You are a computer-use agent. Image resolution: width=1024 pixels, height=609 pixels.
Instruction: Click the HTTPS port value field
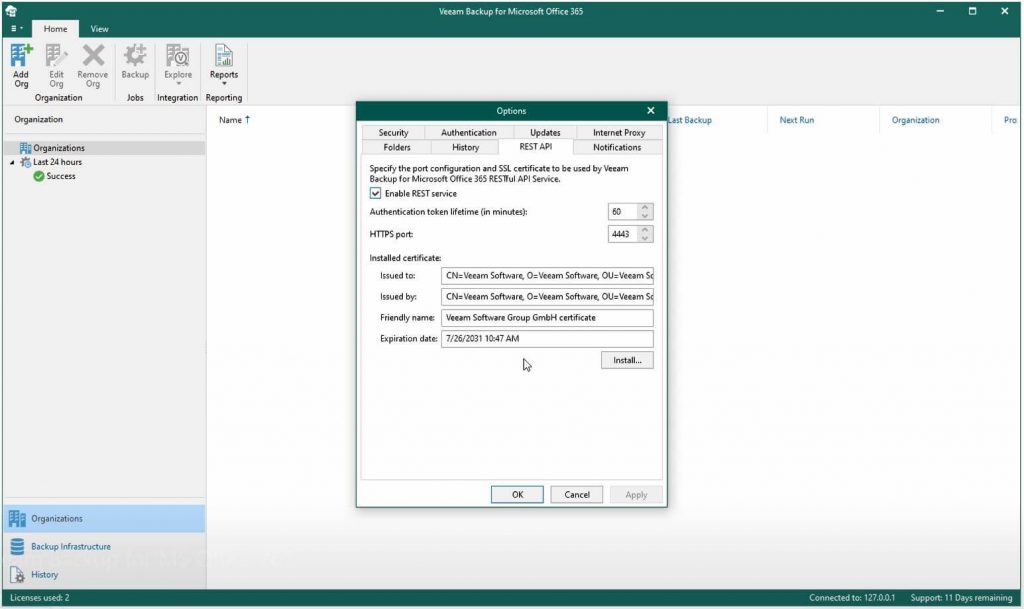623,234
